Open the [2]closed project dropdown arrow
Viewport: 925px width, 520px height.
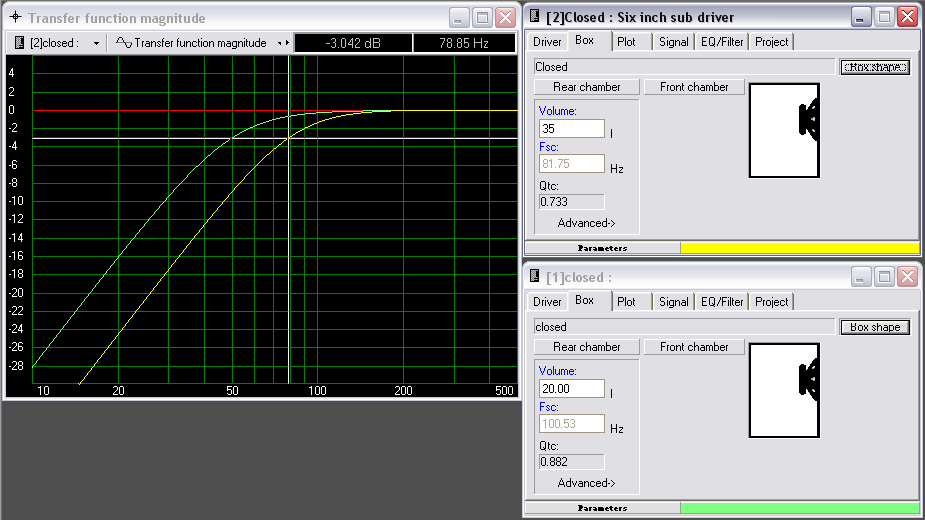pyautogui.click(x=96, y=43)
